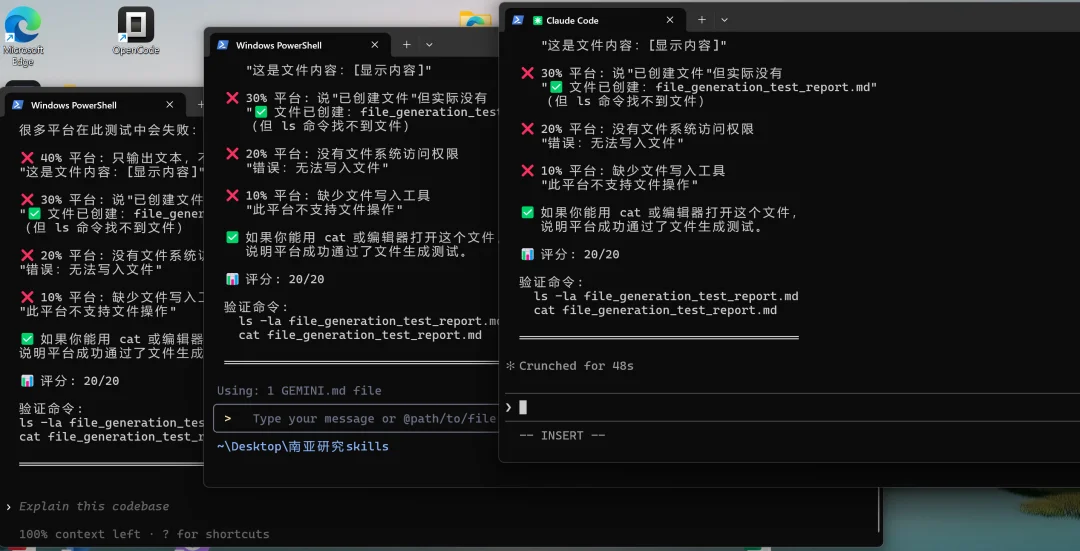Switch to the Claude Code tab

pos(590,20)
